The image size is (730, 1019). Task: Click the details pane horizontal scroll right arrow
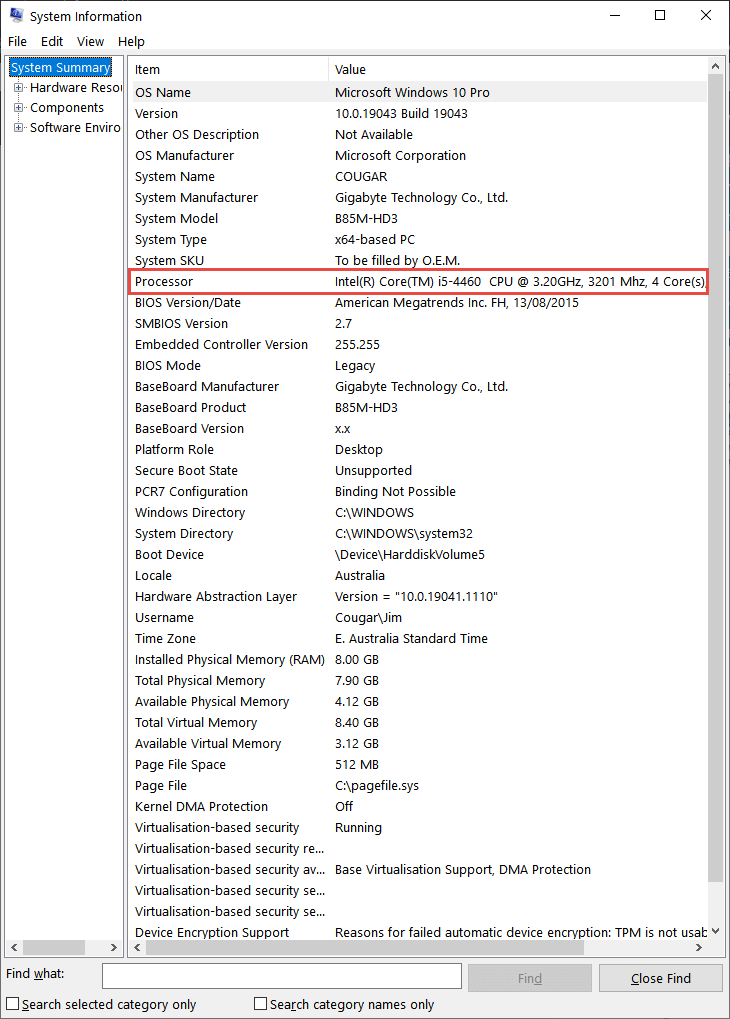pos(699,948)
